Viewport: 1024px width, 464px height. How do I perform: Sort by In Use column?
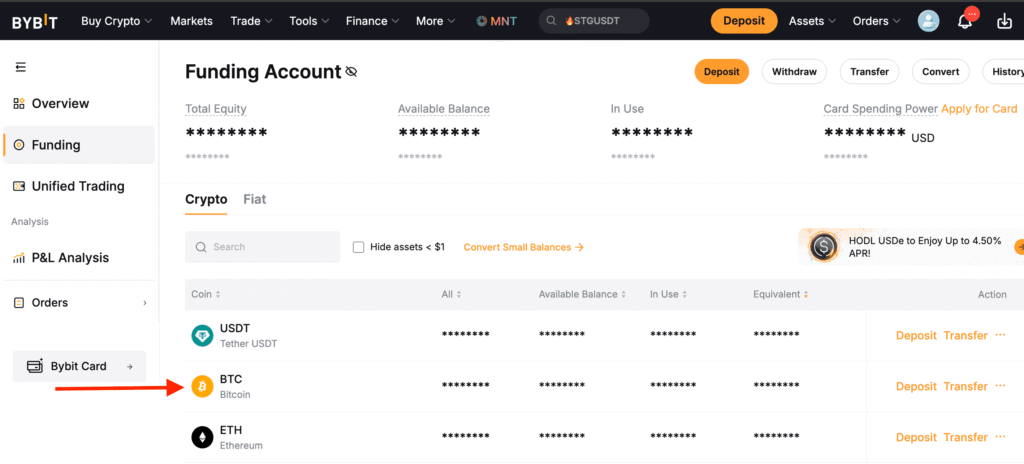click(669, 295)
